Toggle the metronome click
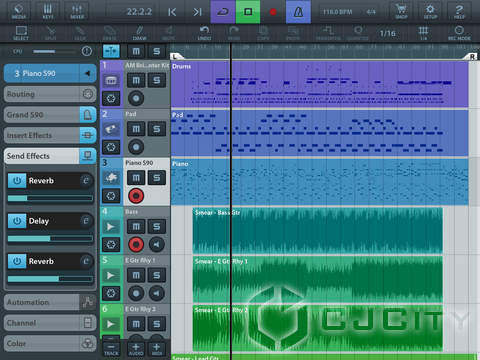Image resolution: width=480 pixels, height=360 pixels. click(298, 12)
